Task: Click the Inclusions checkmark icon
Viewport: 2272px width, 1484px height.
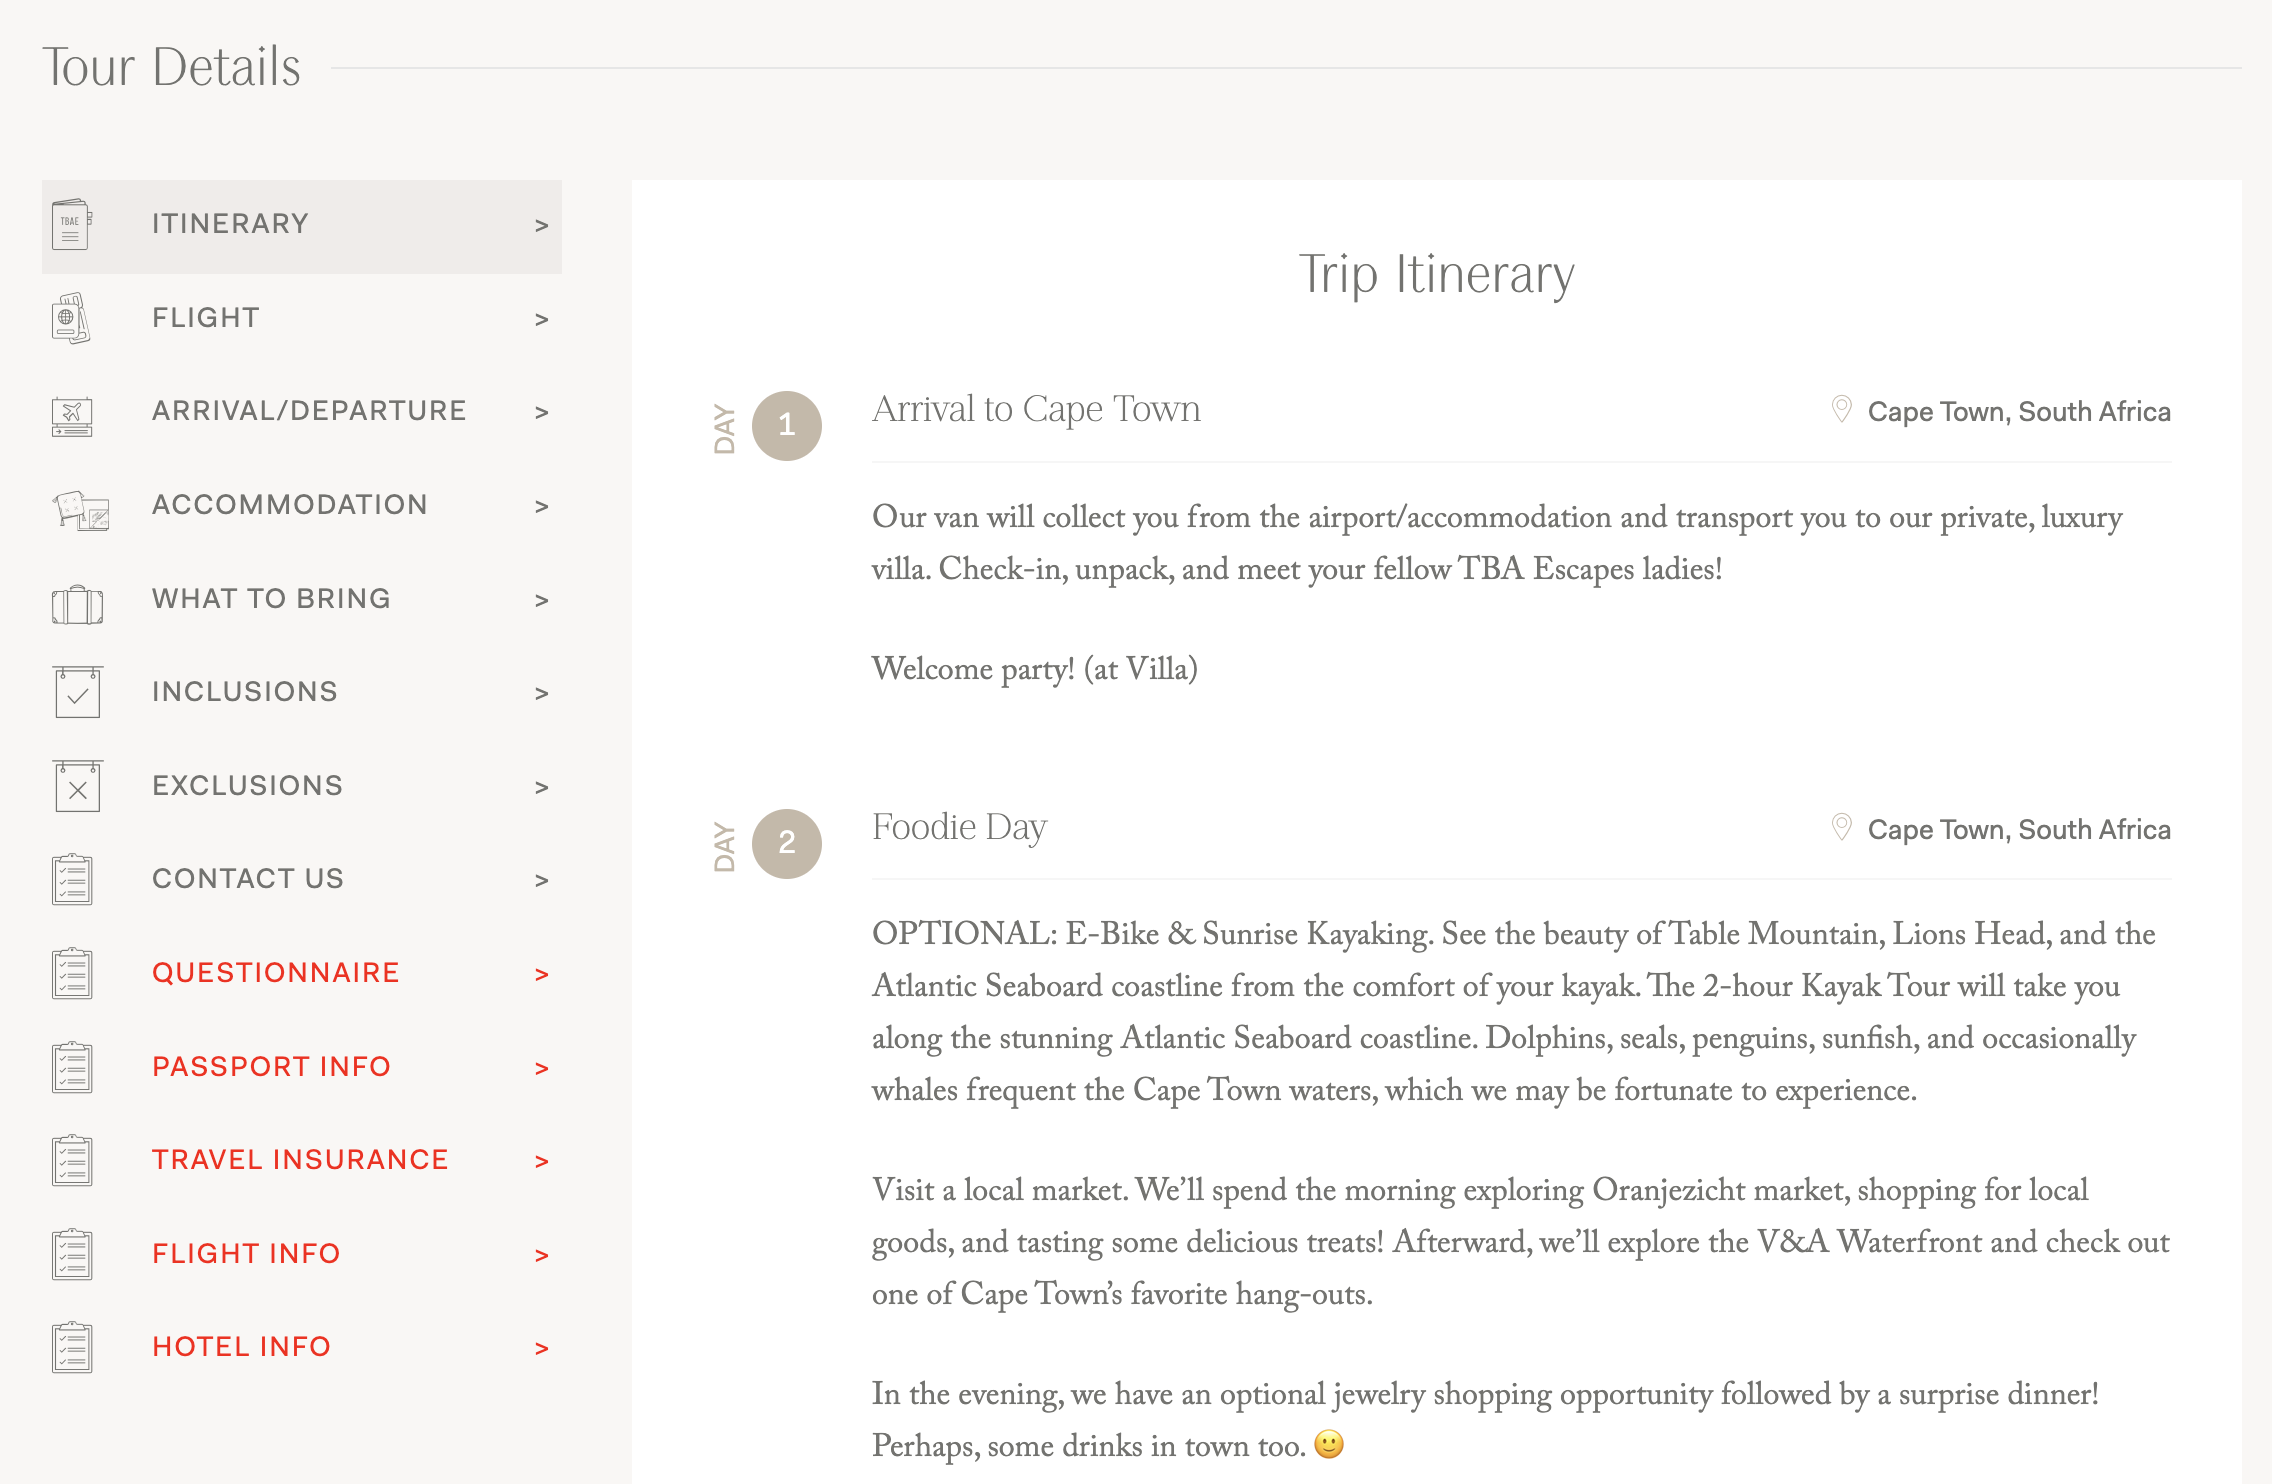Action: coord(77,693)
